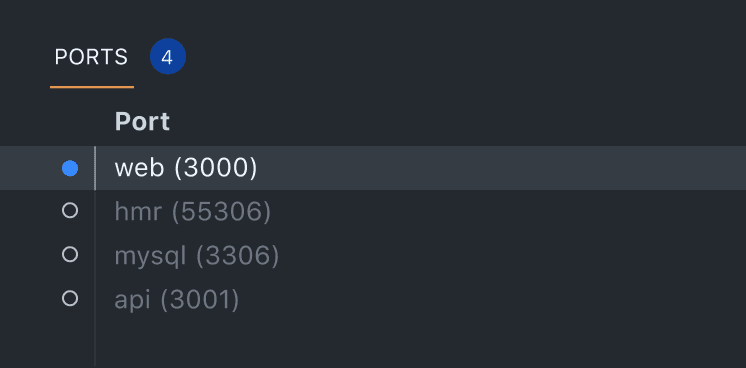This screenshot has width=746, height=368.
Task: Click the empty row space right of mysql (3306)
Action: pos(513,256)
